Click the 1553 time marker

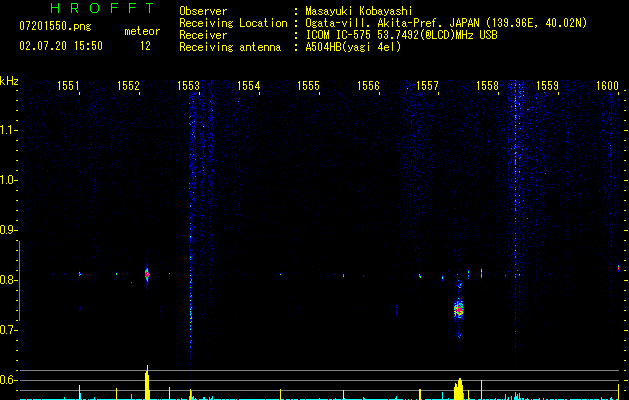click(189, 85)
